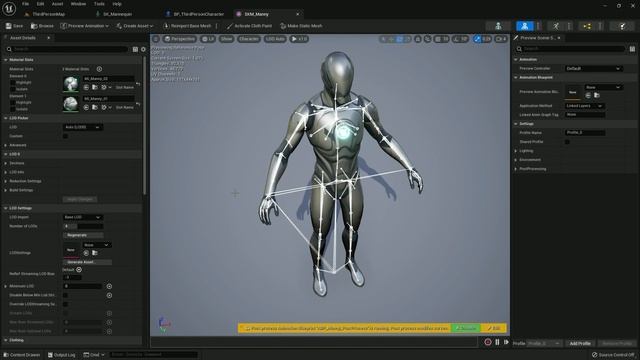Toggle Disable Below Min Lod Stripping checkbox

click(x=65, y=295)
